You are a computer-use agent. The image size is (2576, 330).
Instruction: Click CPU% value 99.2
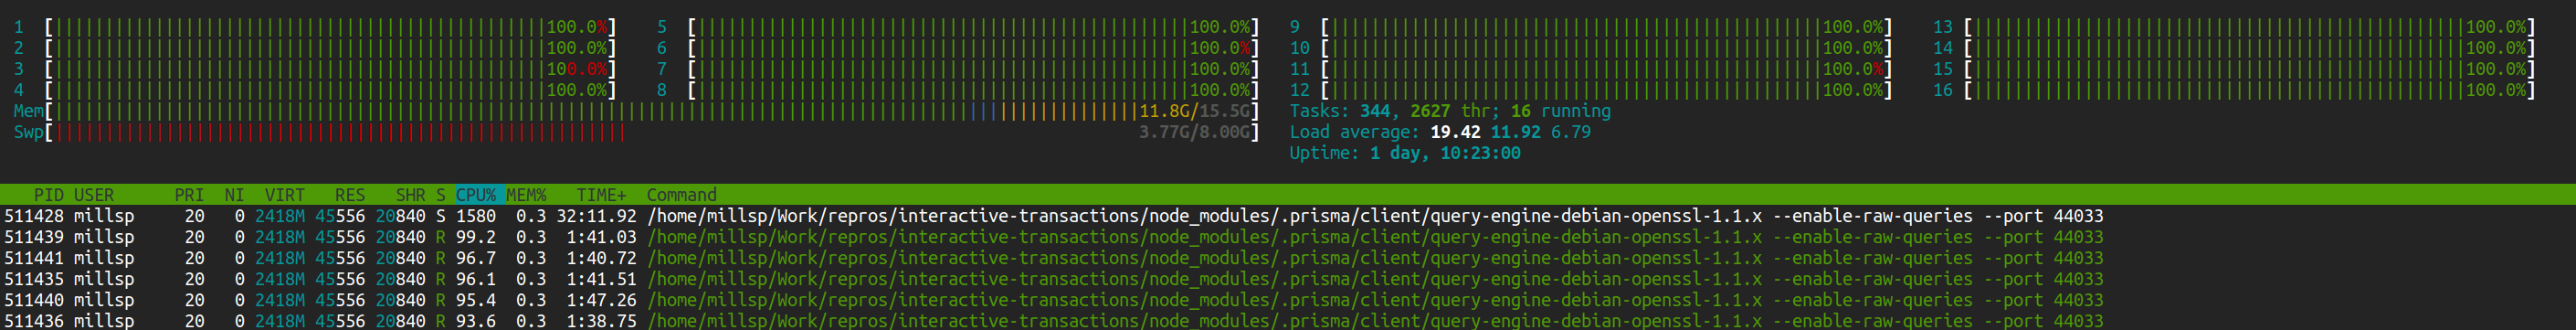(x=476, y=237)
